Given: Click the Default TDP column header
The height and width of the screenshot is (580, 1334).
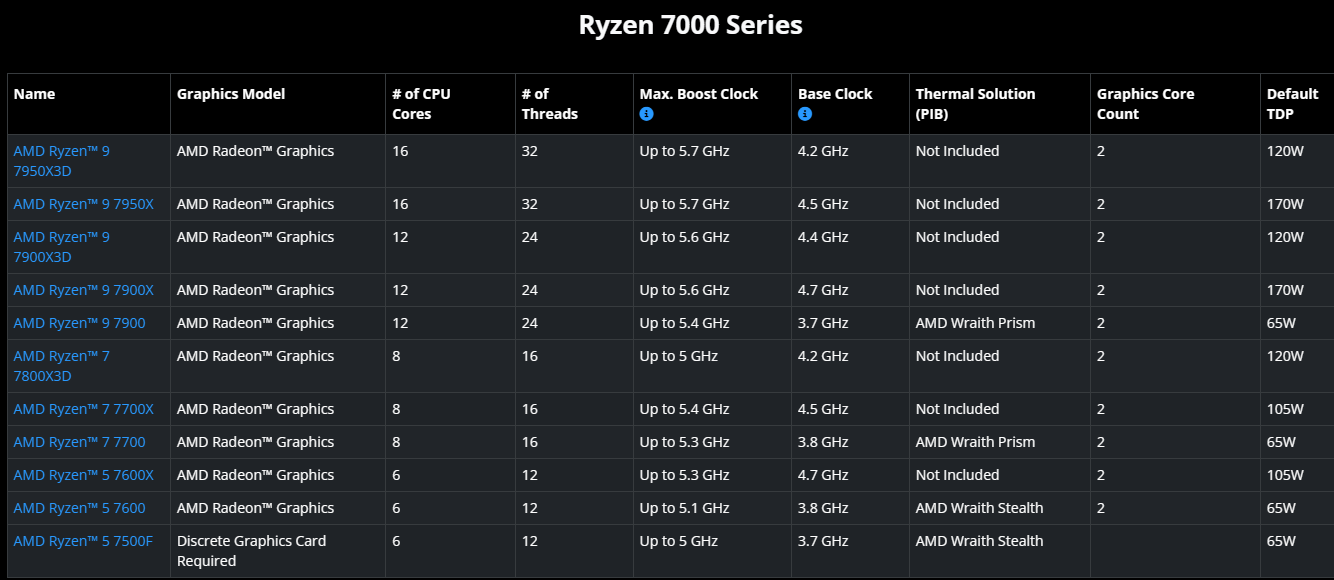Looking at the screenshot, I should [x=1292, y=104].
